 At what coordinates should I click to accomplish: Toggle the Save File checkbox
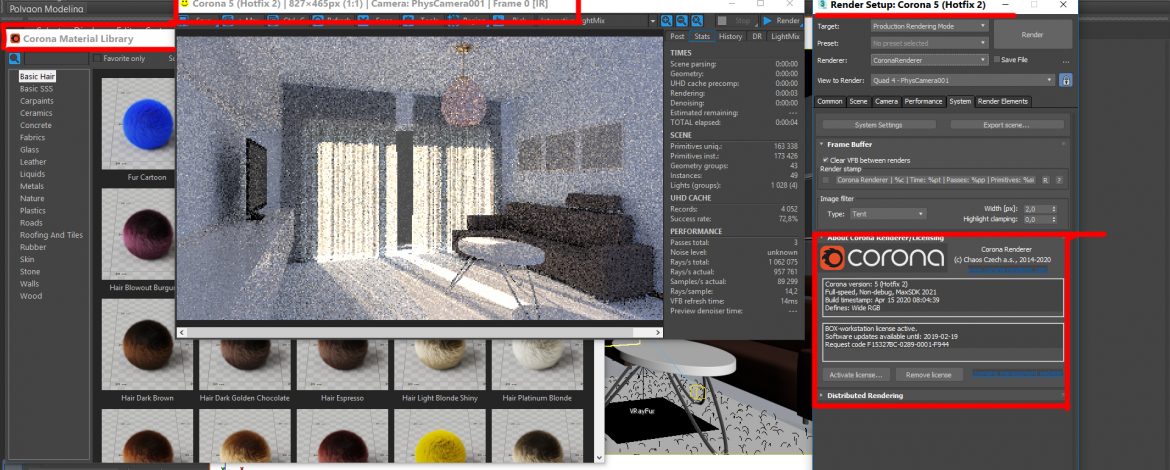[x=996, y=60]
